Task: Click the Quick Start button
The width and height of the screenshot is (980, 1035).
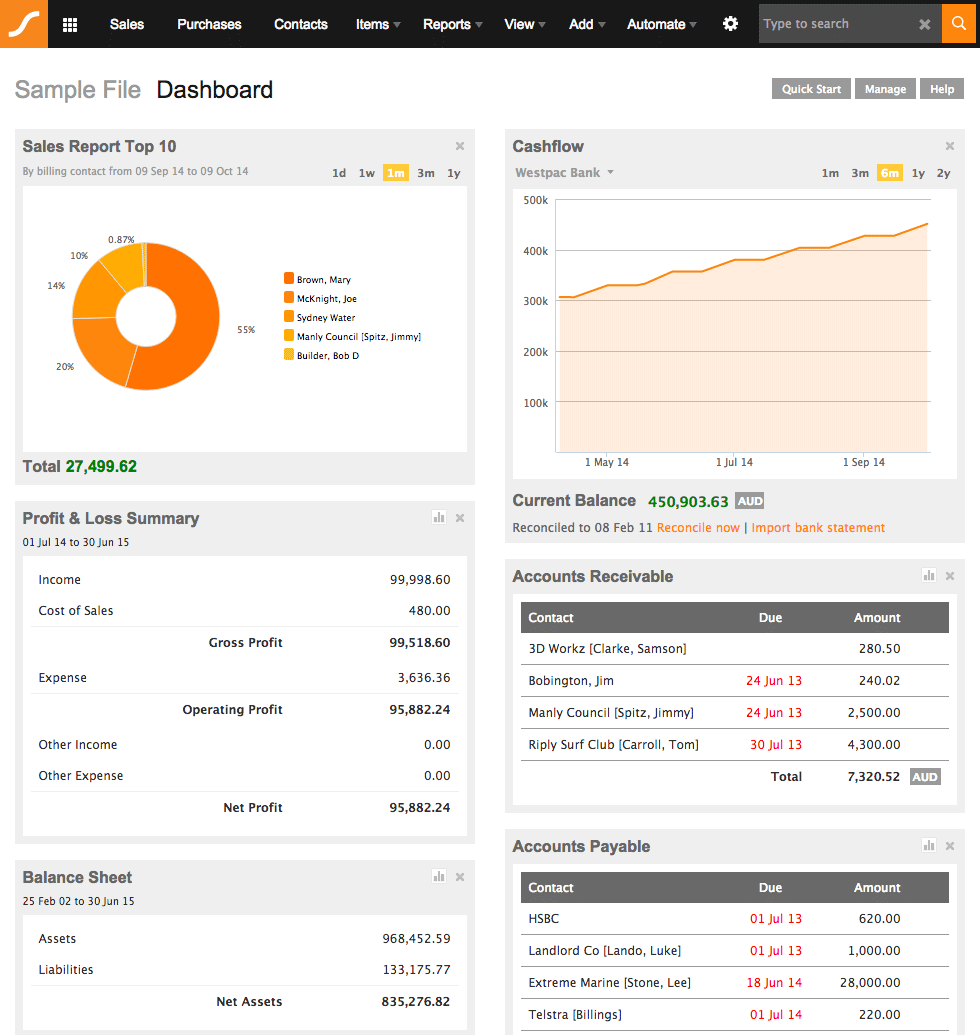Action: [x=811, y=89]
